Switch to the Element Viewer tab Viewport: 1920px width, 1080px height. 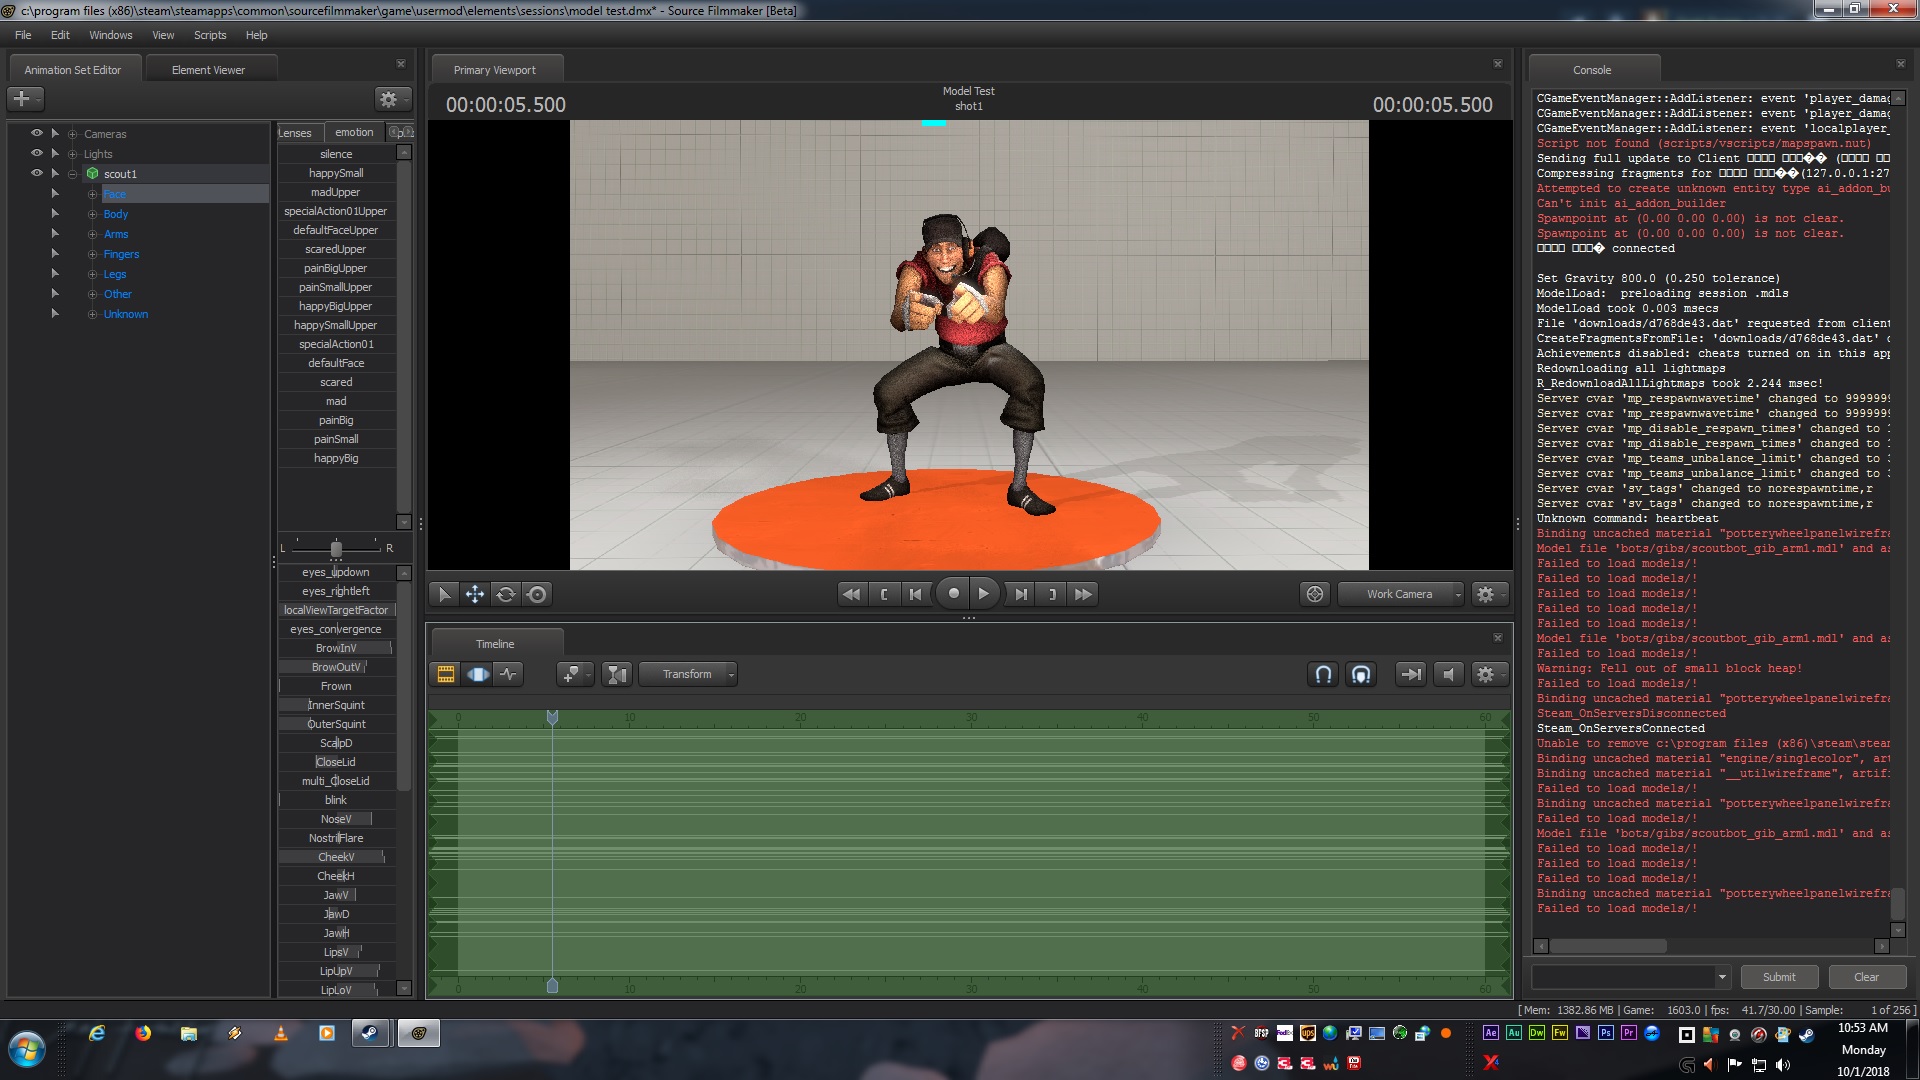point(208,70)
